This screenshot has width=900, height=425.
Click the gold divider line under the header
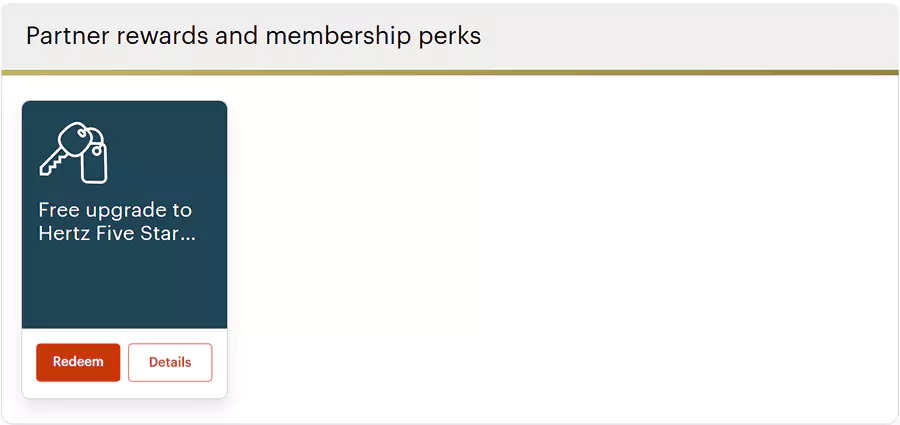[450, 72]
